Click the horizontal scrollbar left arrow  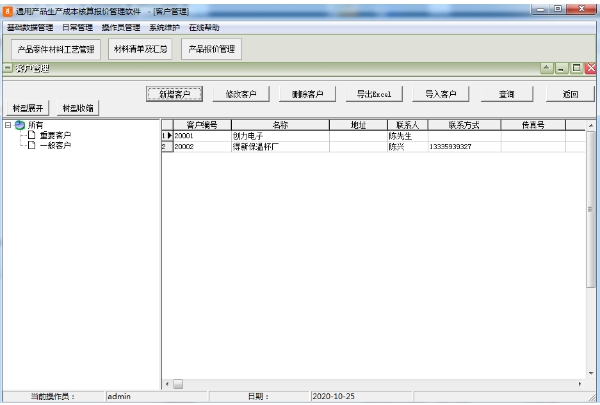coord(167,384)
